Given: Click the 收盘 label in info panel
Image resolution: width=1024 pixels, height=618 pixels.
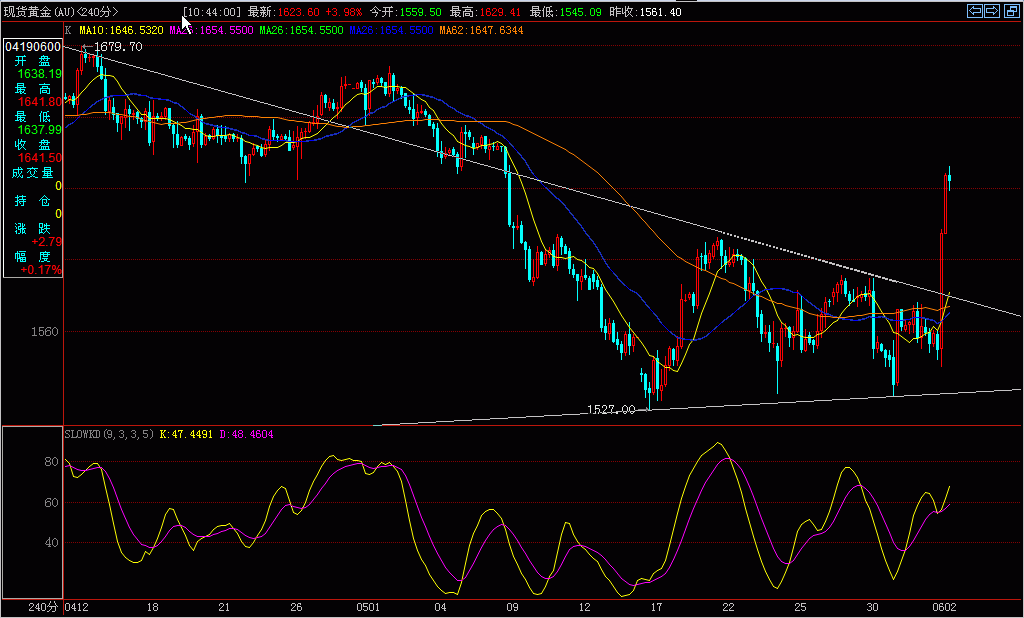Looking at the screenshot, I should (33, 144).
